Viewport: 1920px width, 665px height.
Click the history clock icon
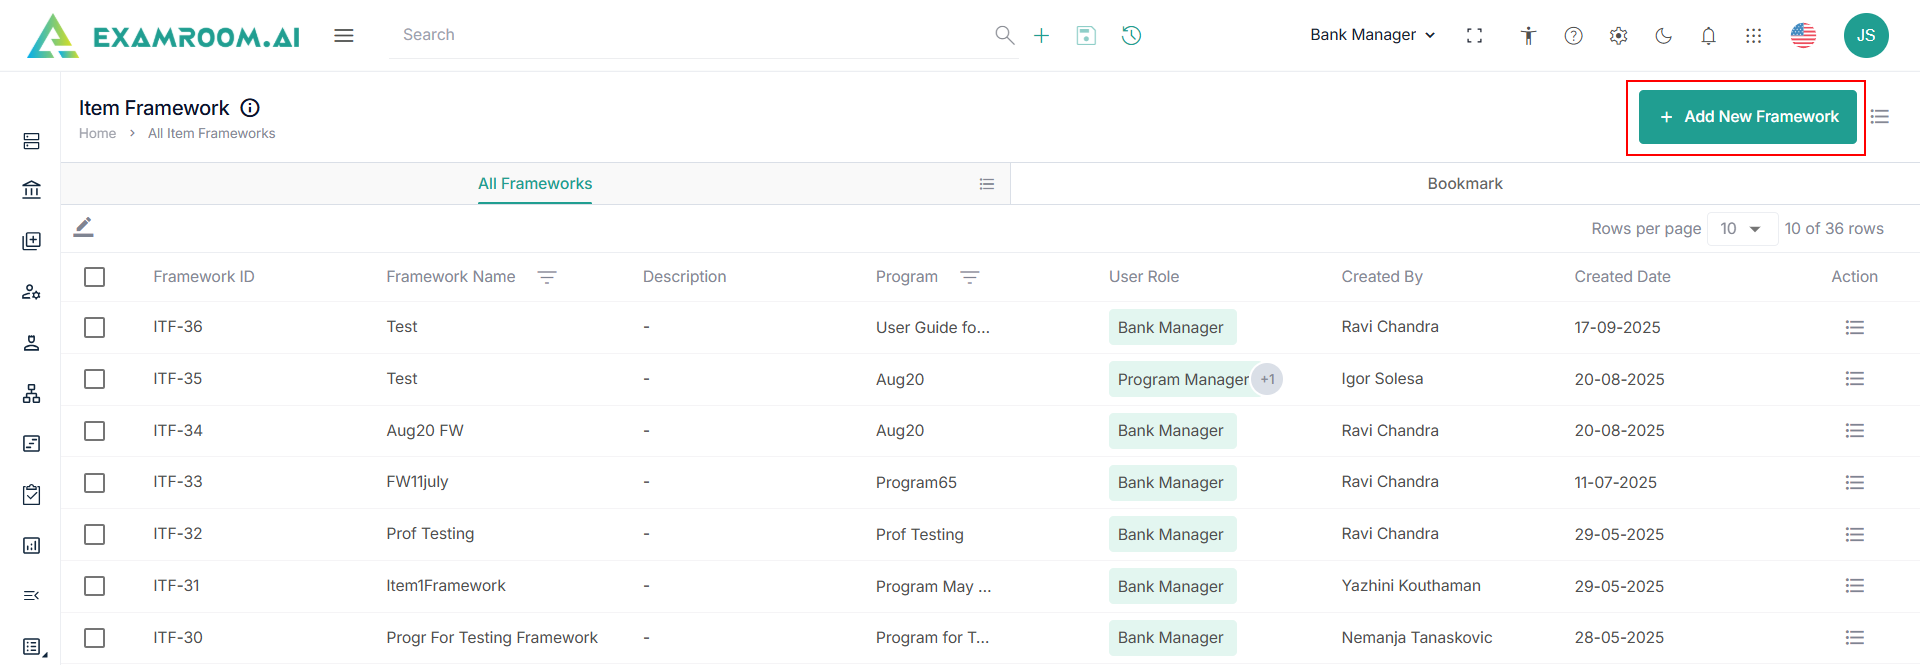1131,36
